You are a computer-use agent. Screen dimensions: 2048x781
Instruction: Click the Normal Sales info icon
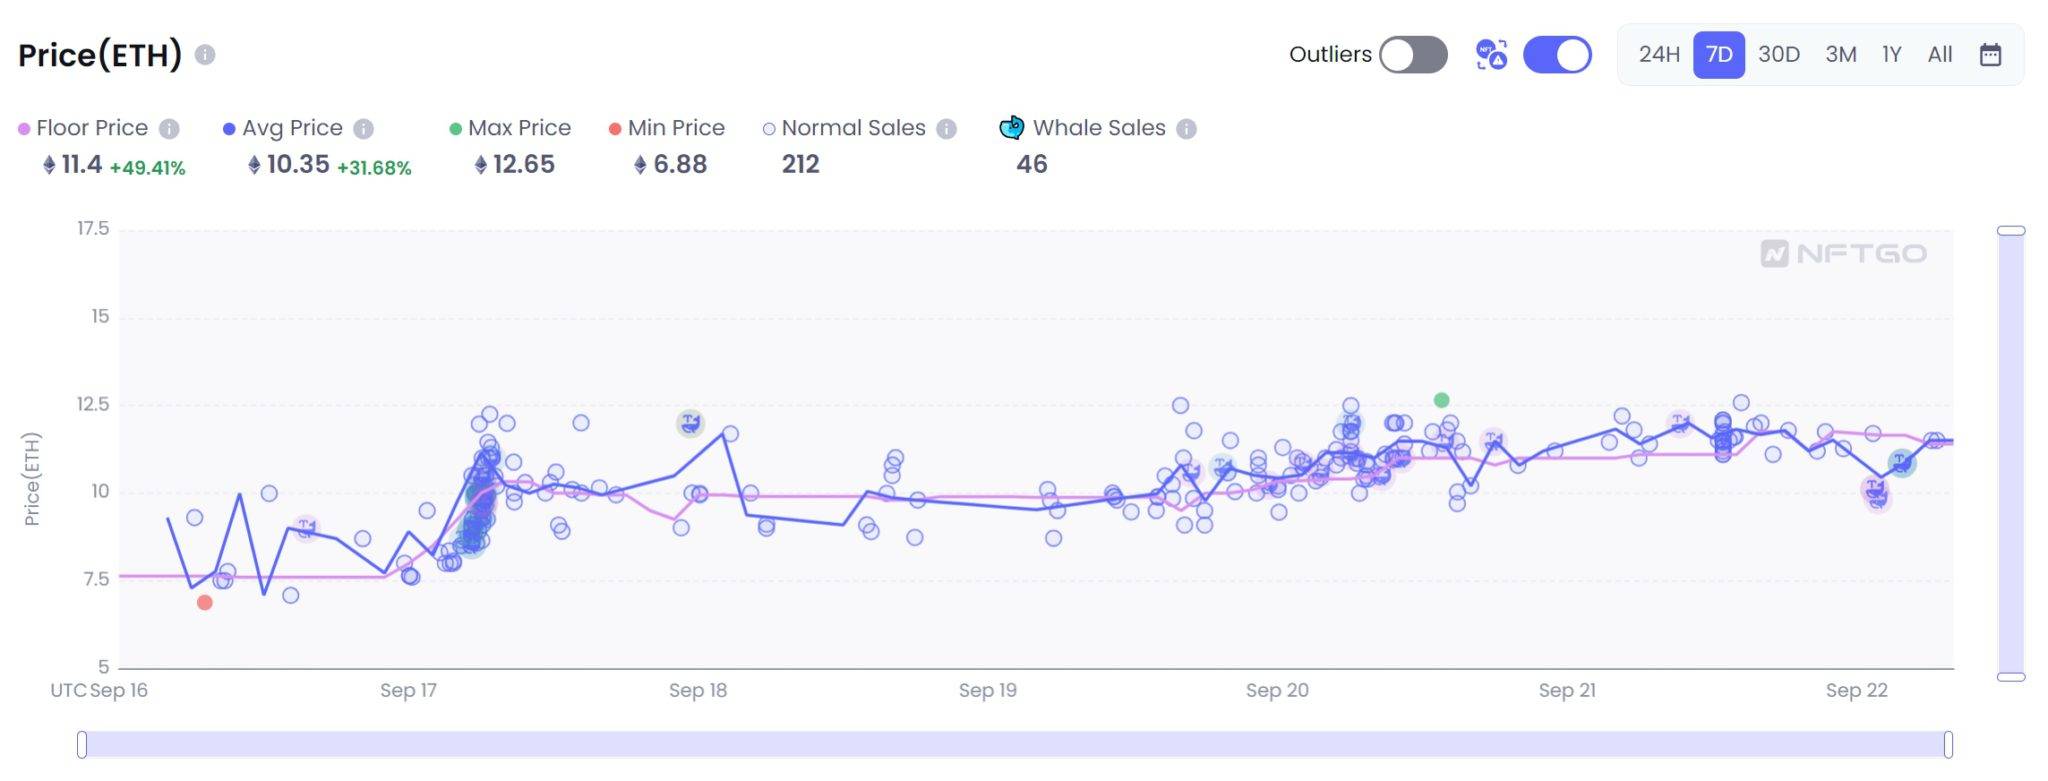[x=947, y=129]
